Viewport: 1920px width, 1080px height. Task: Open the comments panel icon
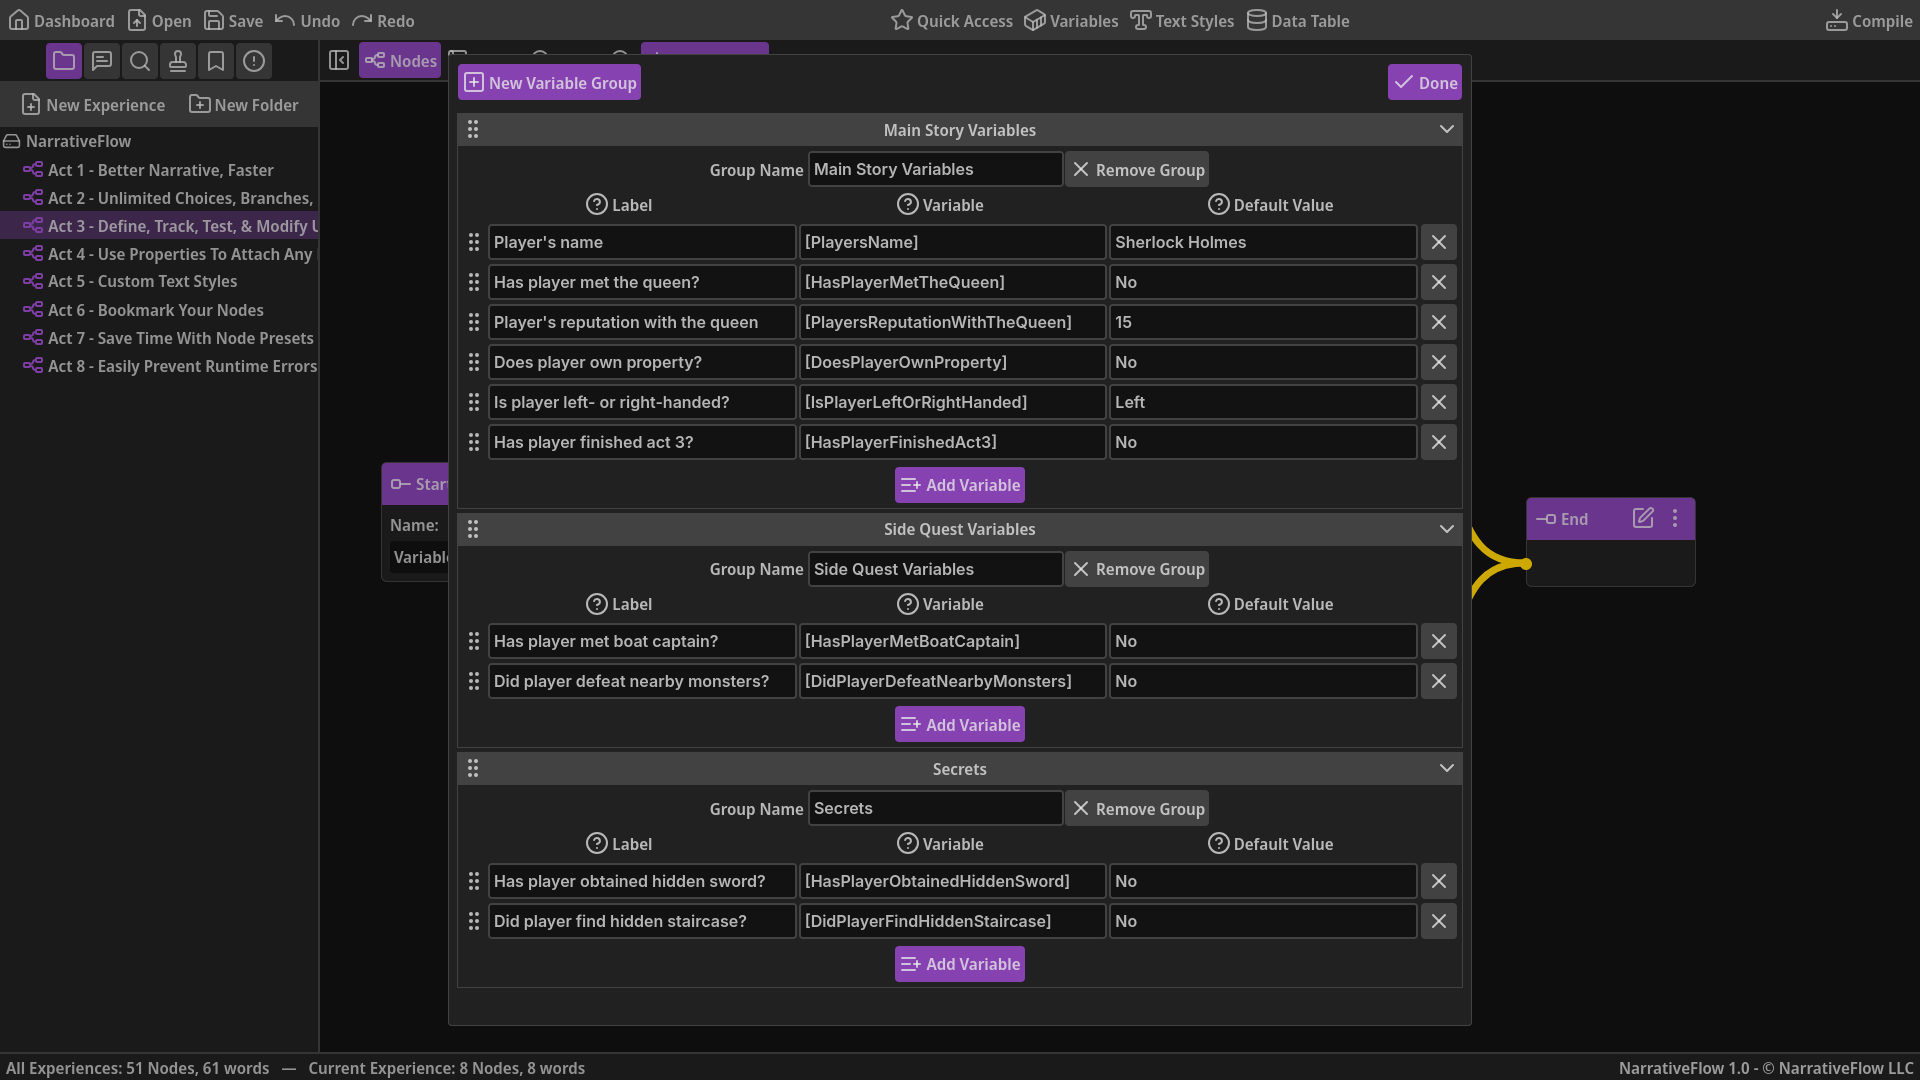102,61
